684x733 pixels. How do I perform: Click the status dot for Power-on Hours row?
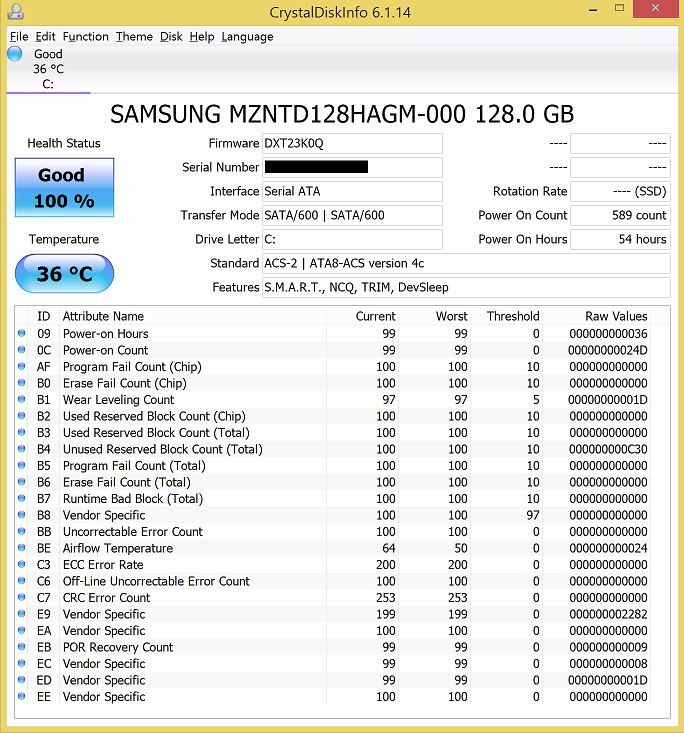click(x=22, y=333)
